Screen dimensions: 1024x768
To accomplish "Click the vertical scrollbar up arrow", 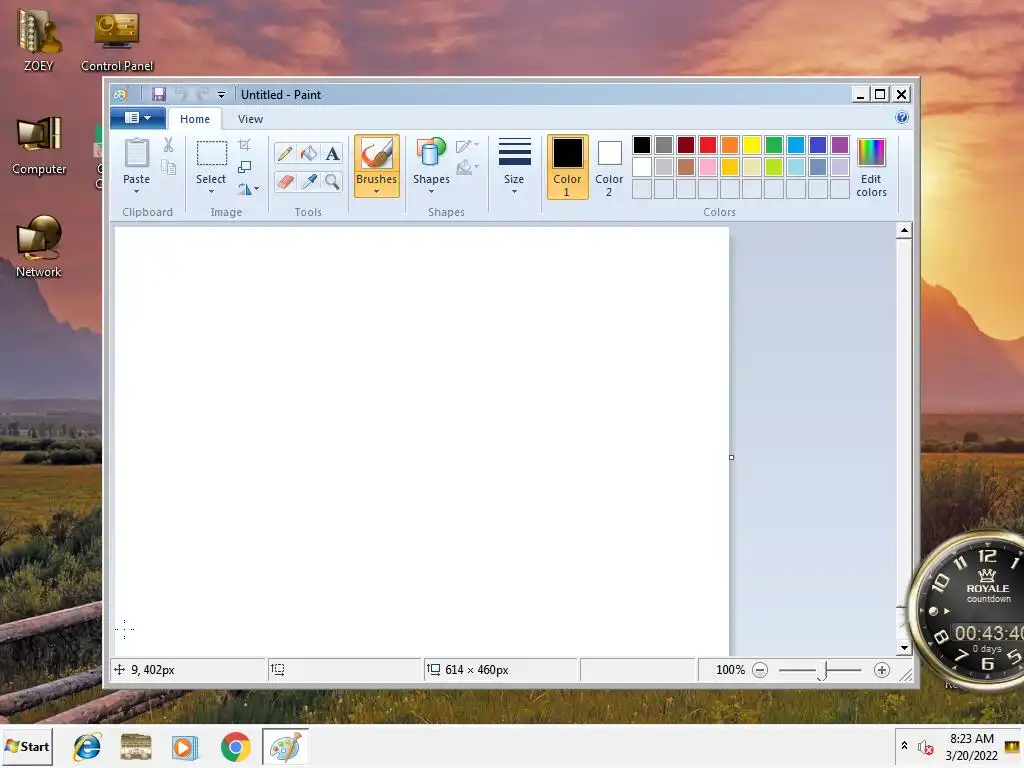I will [904, 231].
